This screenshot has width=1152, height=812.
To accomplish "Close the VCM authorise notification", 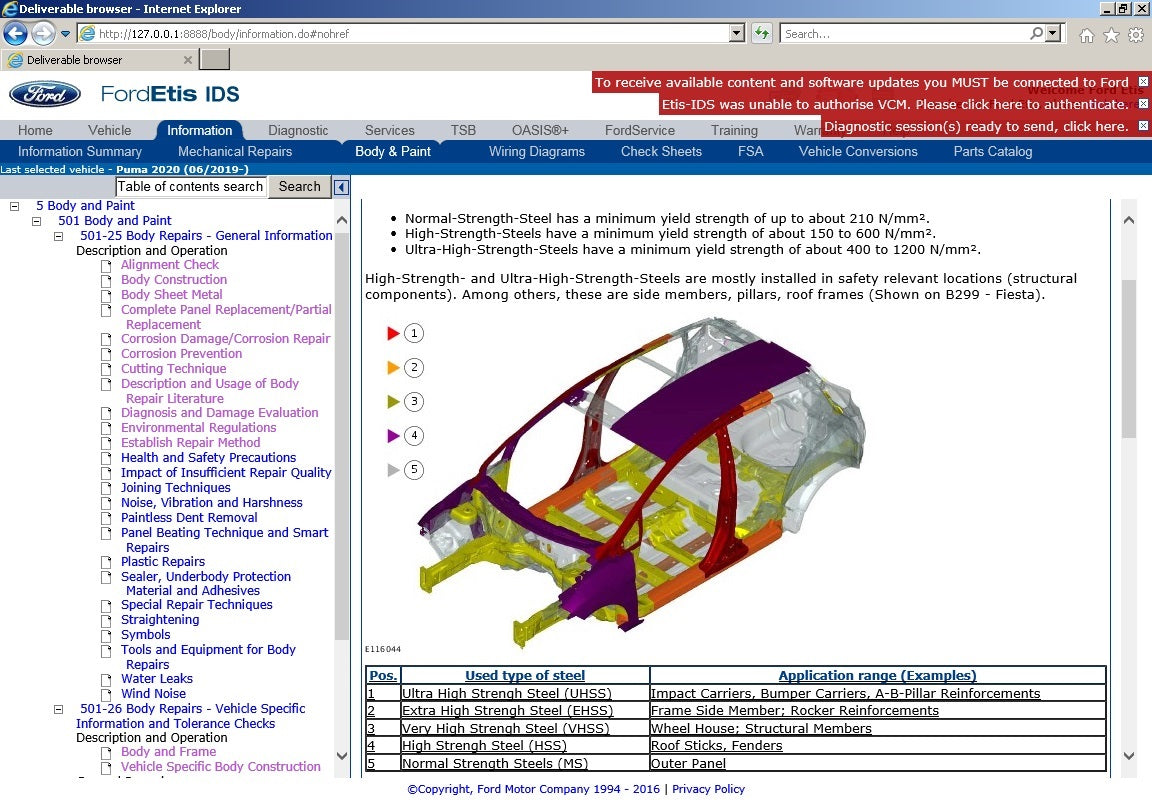I will click(1143, 104).
